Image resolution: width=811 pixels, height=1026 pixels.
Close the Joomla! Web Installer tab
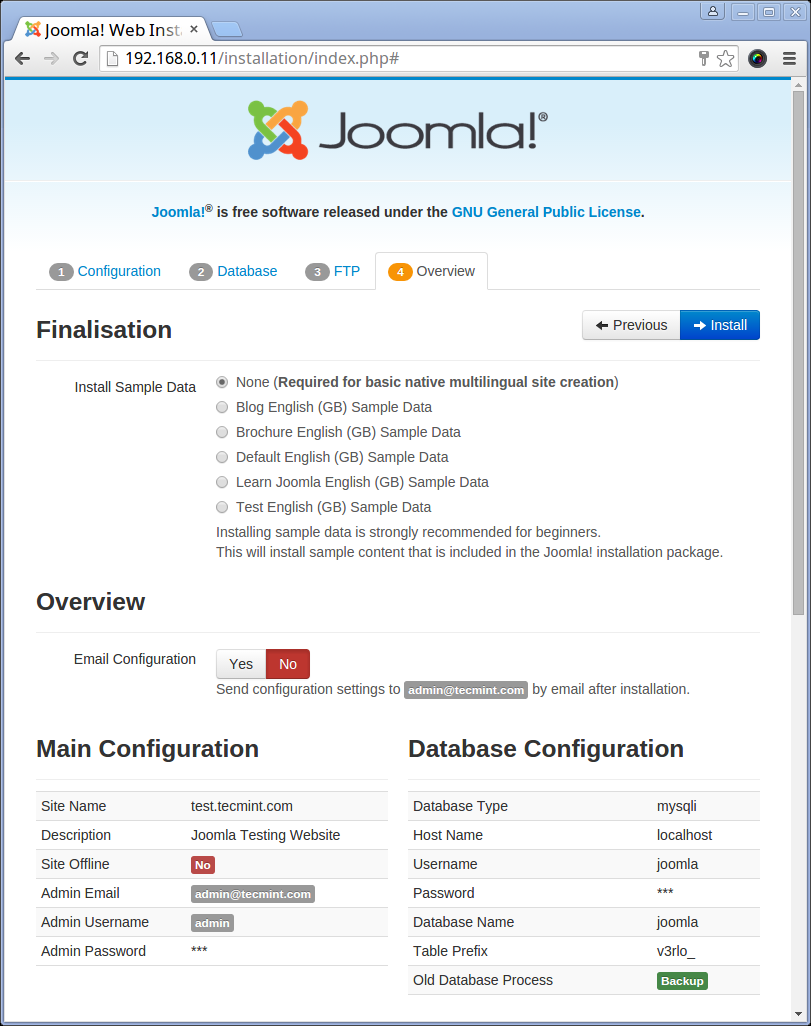coord(194,29)
